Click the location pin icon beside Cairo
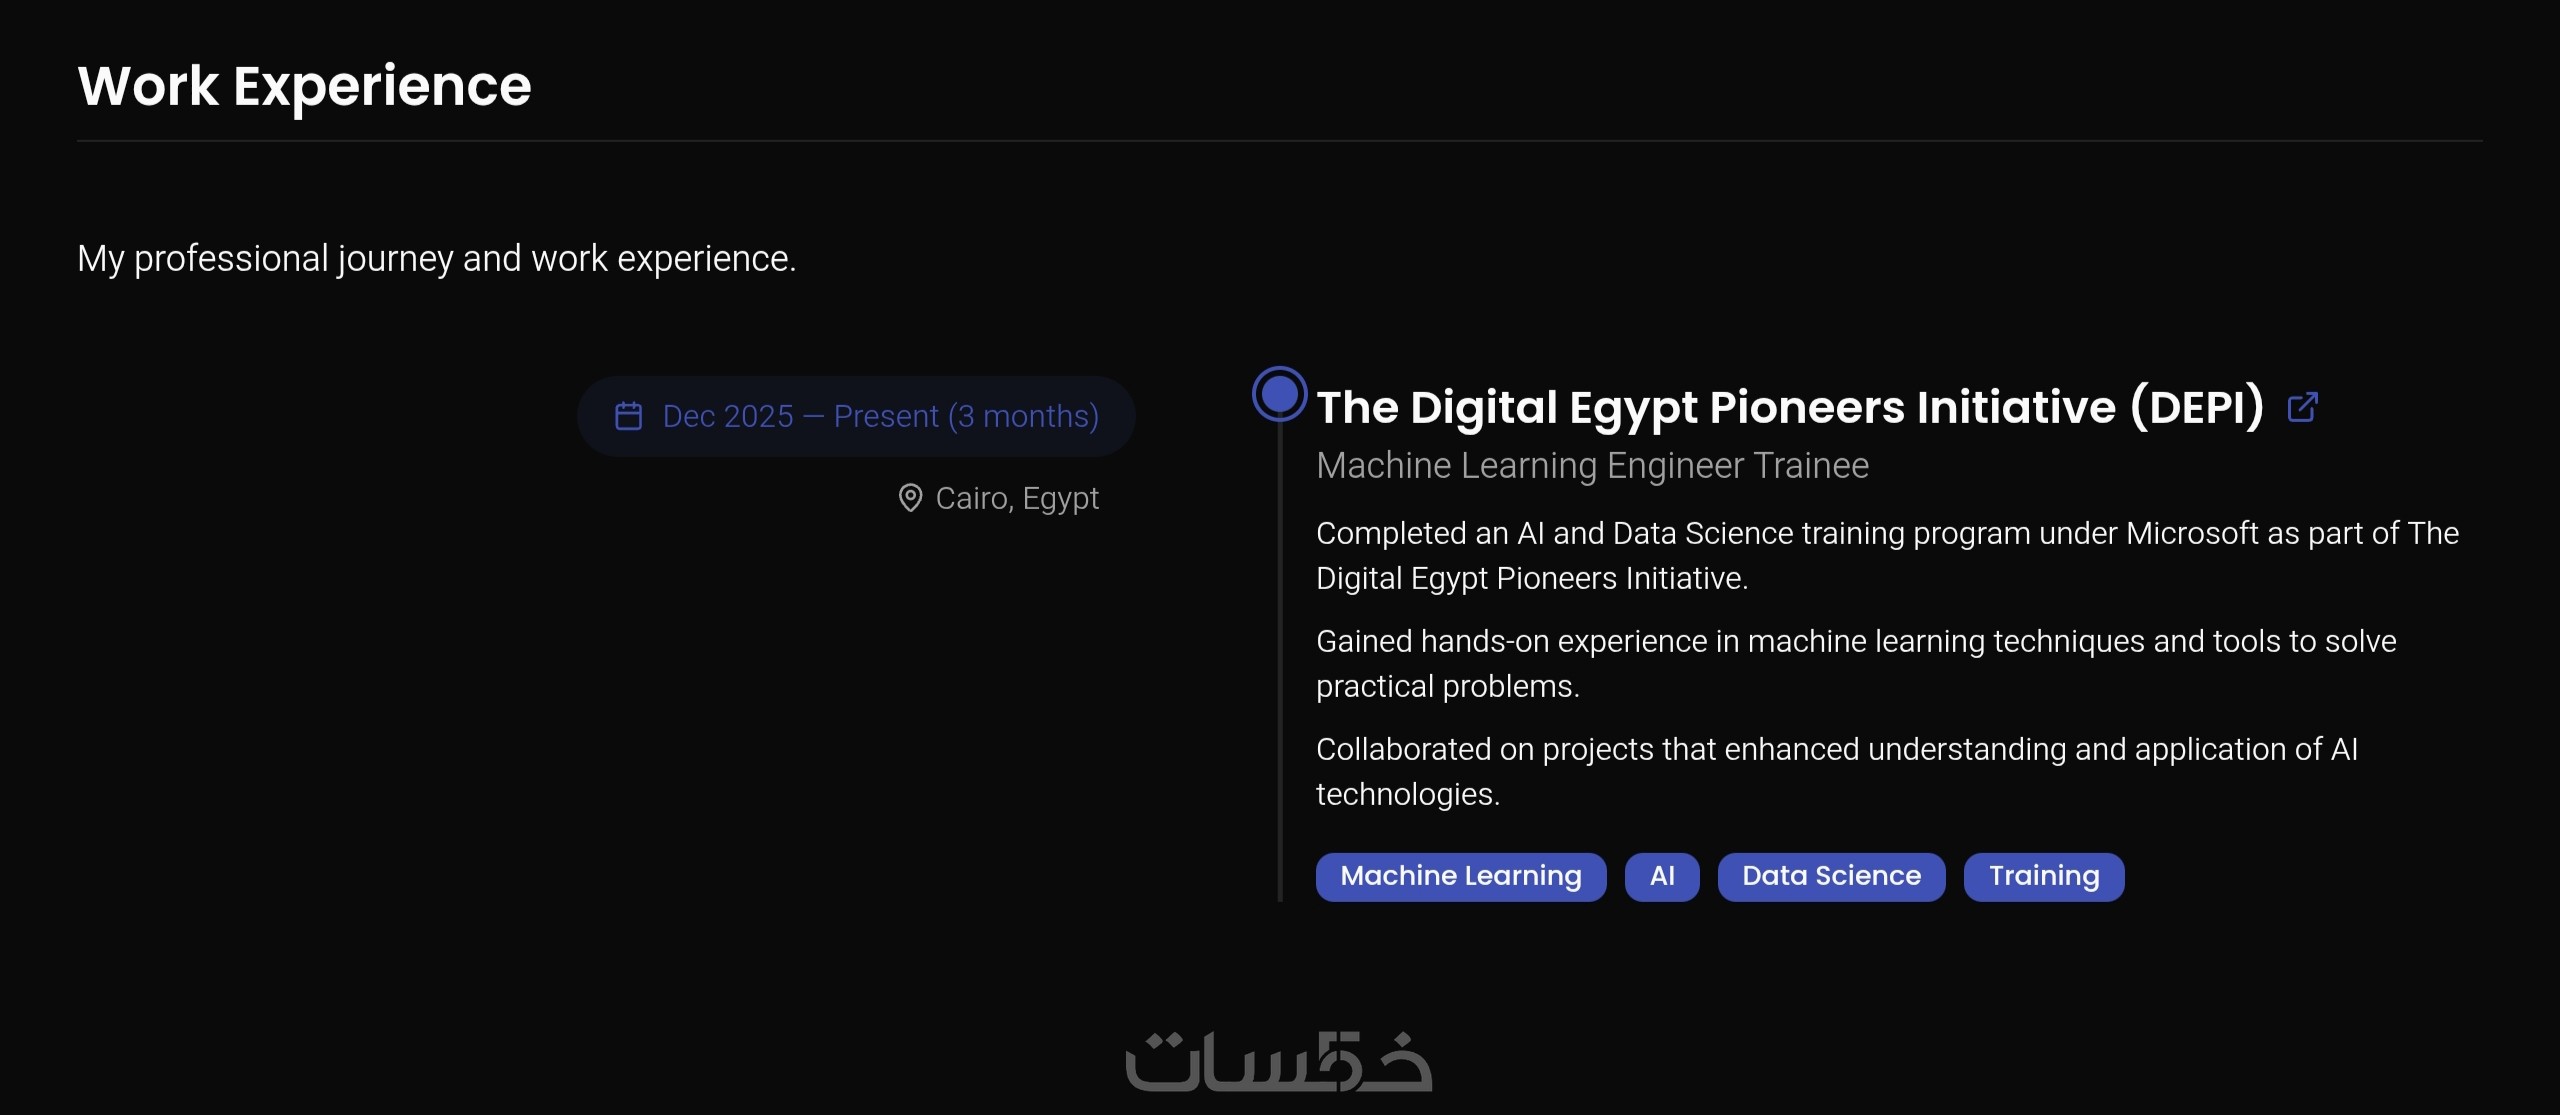Viewport: 2560px width, 1115px height. coord(910,498)
